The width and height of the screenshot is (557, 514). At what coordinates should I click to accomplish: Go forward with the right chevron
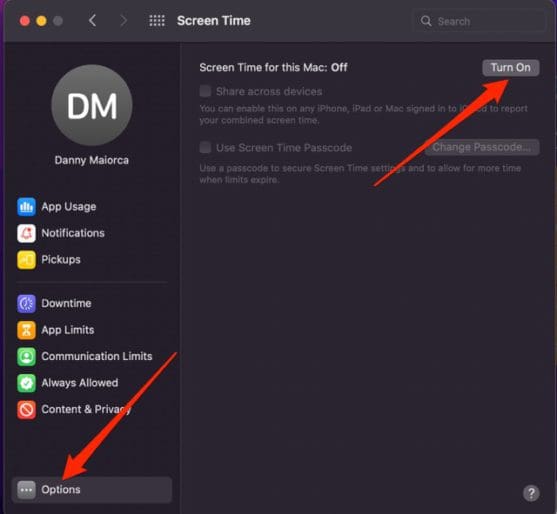123,21
